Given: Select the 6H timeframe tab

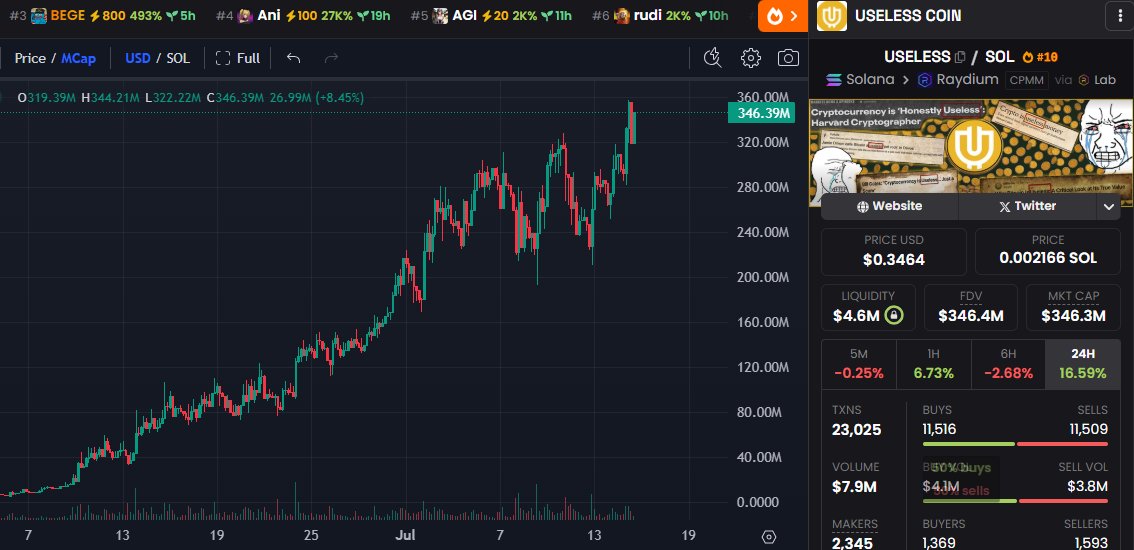Looking at the screenshot, I should point(1008,363).
